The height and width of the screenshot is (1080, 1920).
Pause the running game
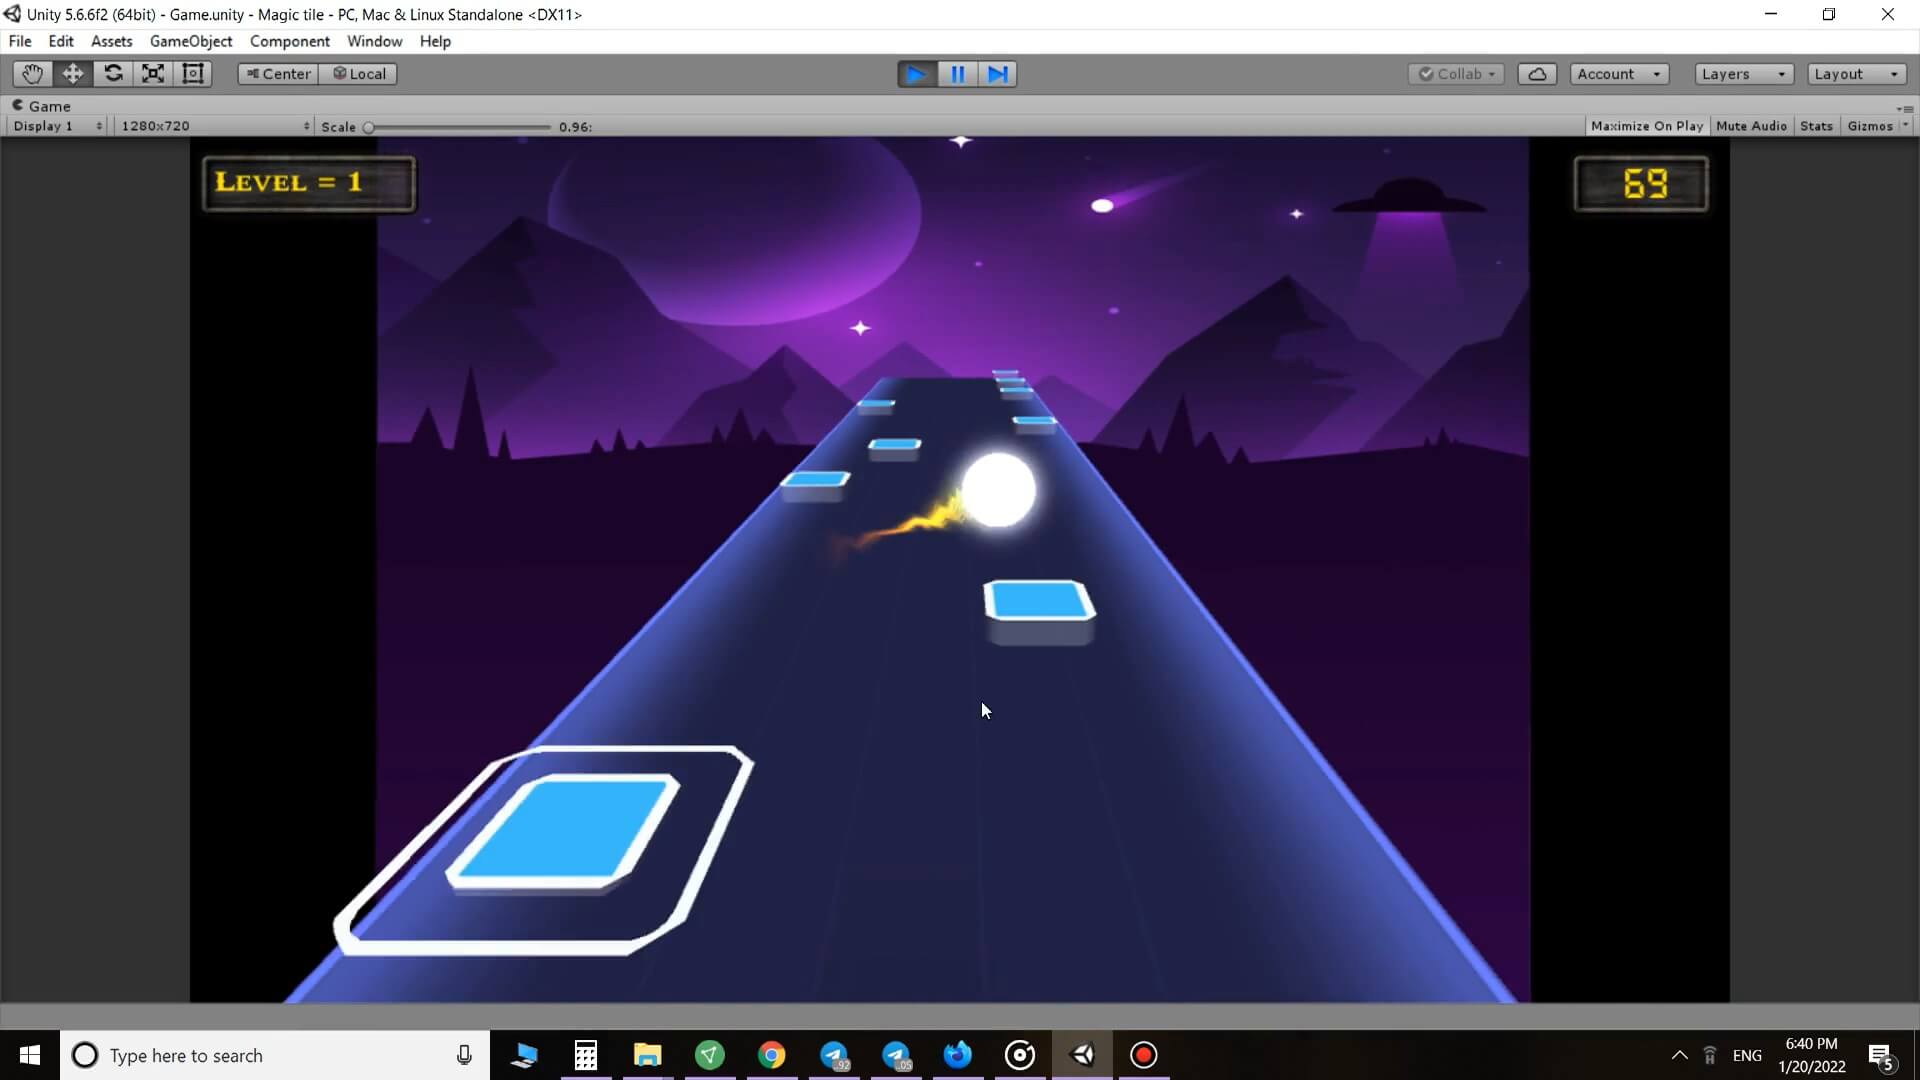(x=957, y=74)
